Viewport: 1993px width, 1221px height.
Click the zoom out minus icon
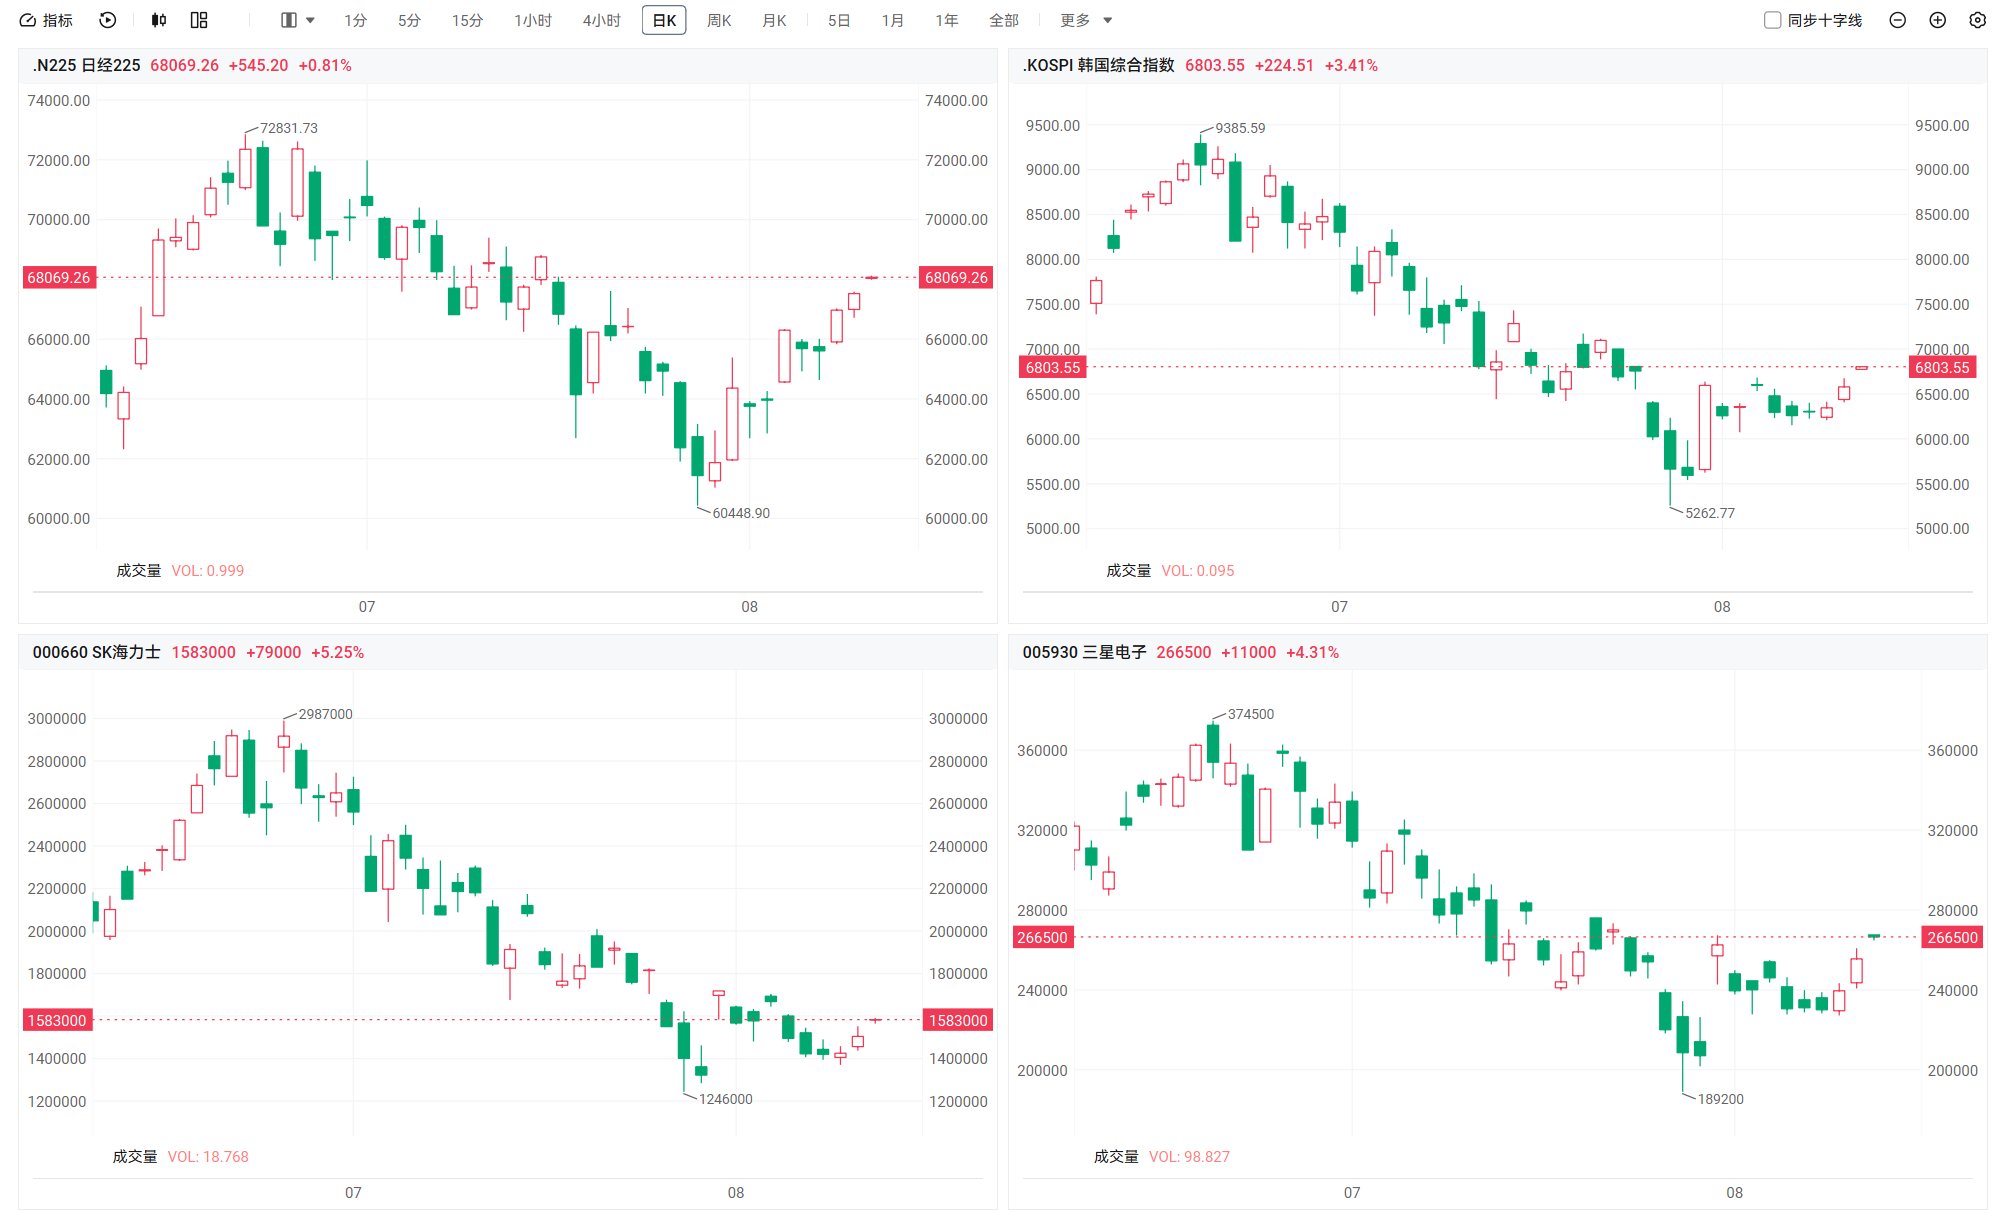coord(1897,20)
